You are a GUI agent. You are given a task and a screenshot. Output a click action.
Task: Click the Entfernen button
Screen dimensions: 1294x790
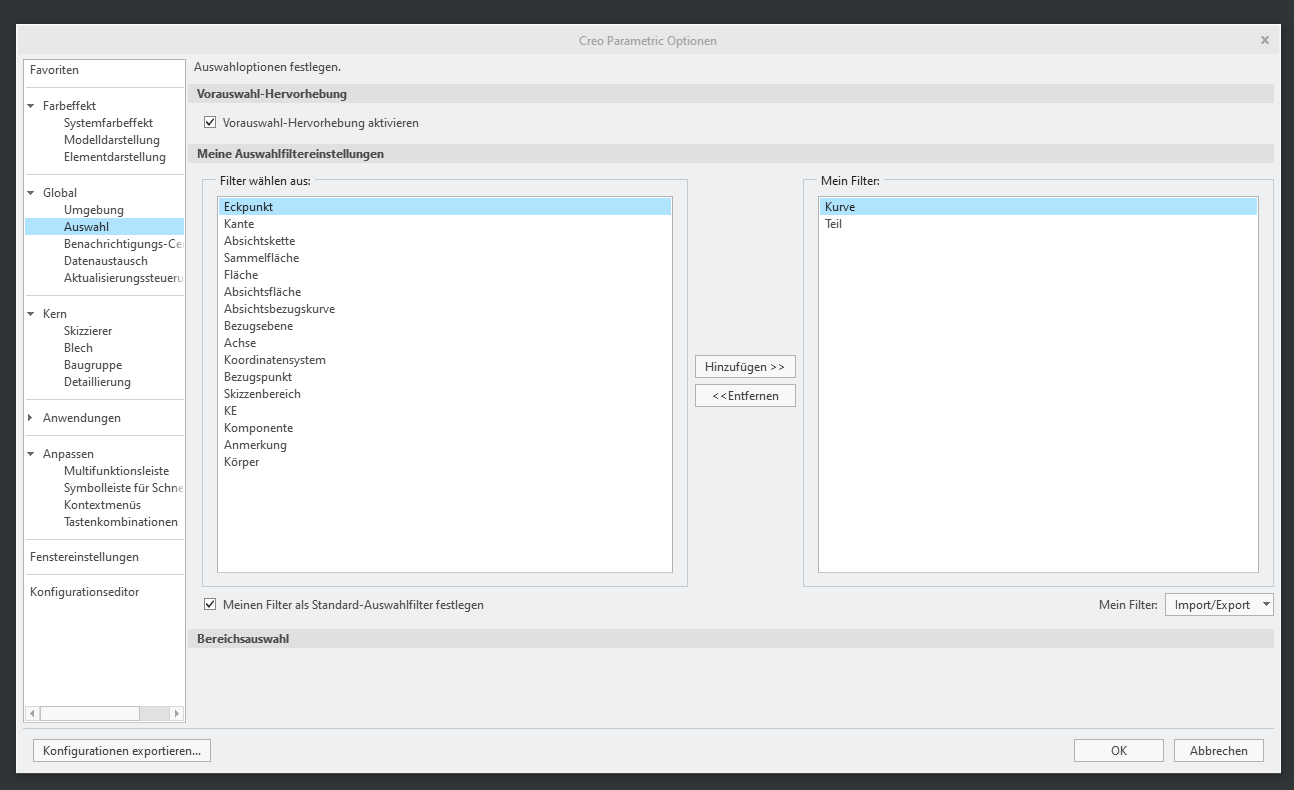click(x=744, y=395)
